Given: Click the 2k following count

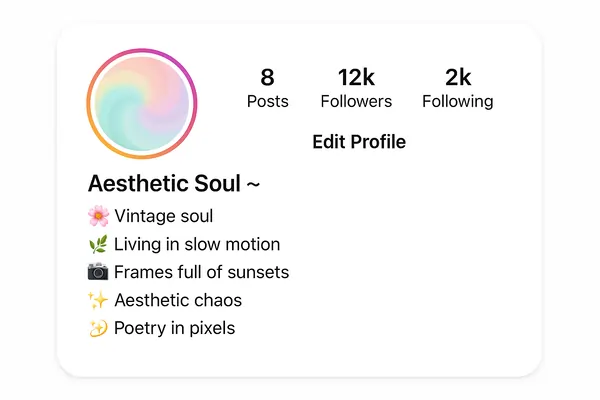Looking at the screenshot, I should (x=457, y=77).
